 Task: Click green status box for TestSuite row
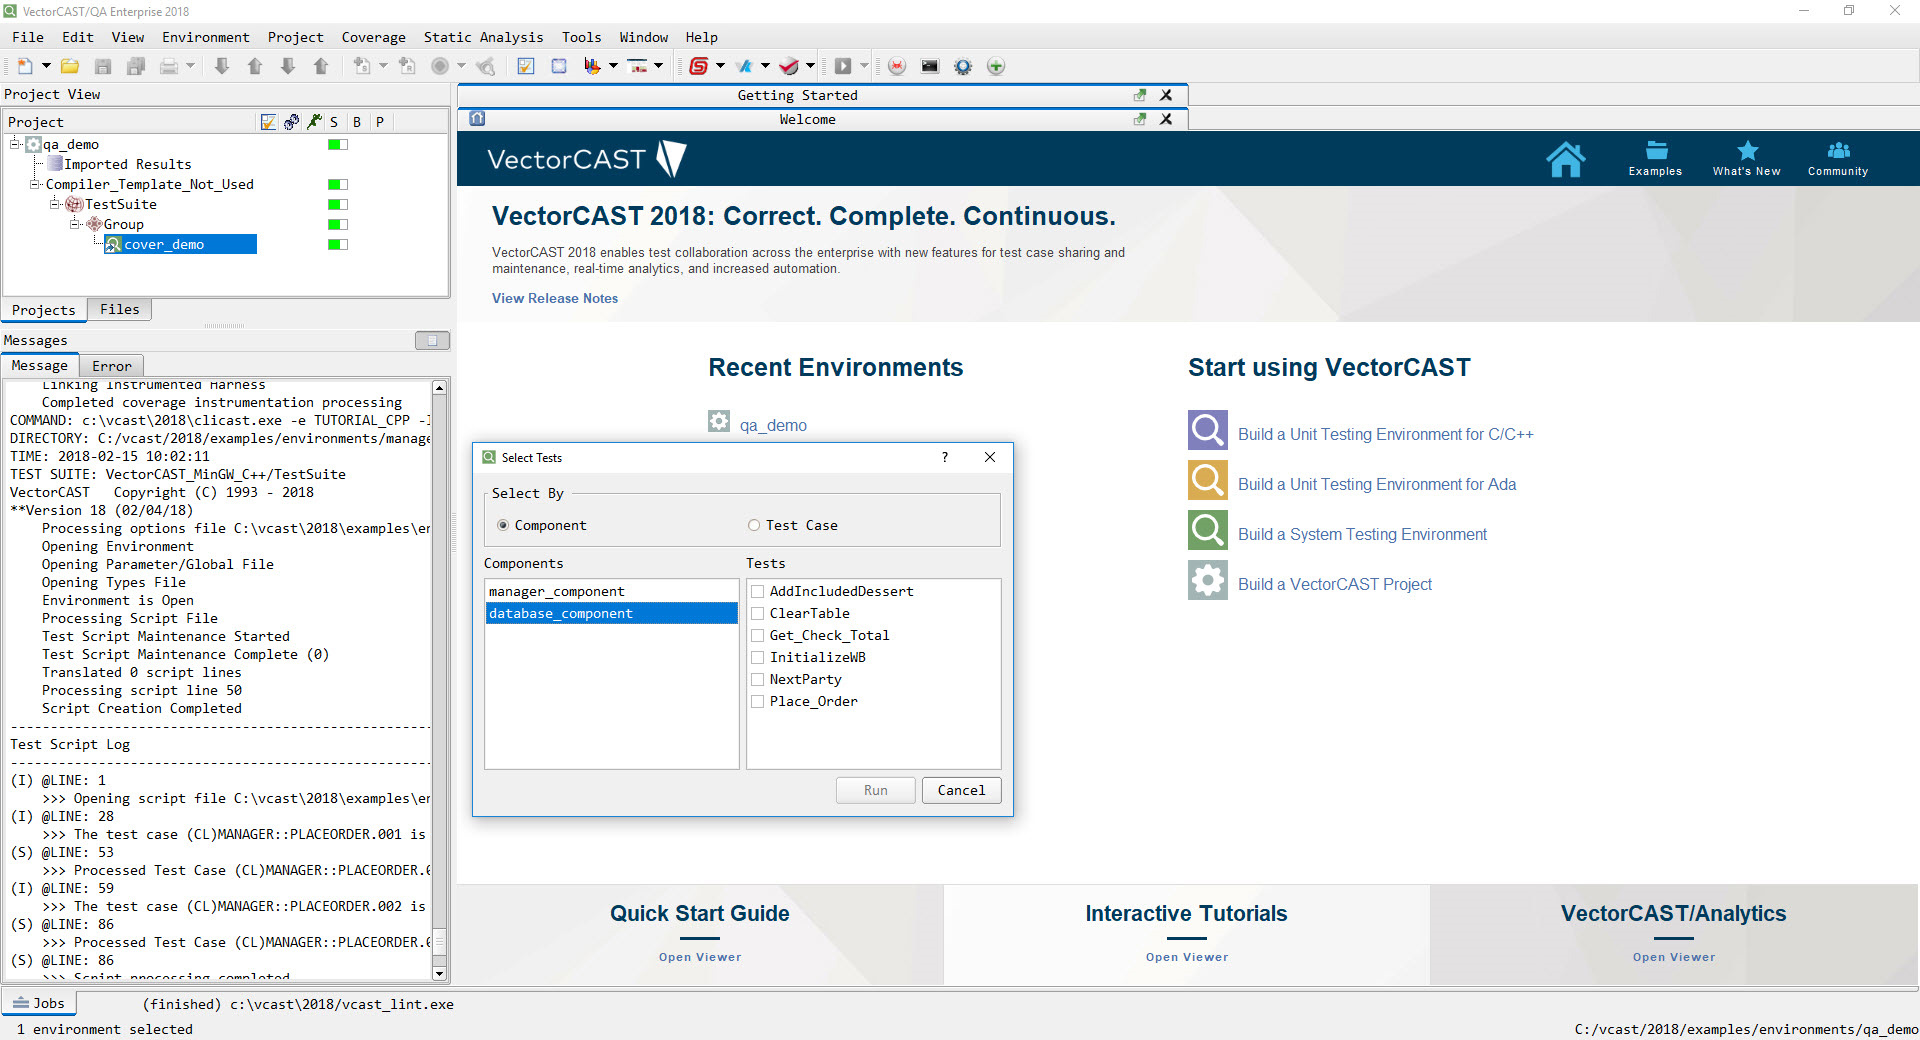click(338, 204)
